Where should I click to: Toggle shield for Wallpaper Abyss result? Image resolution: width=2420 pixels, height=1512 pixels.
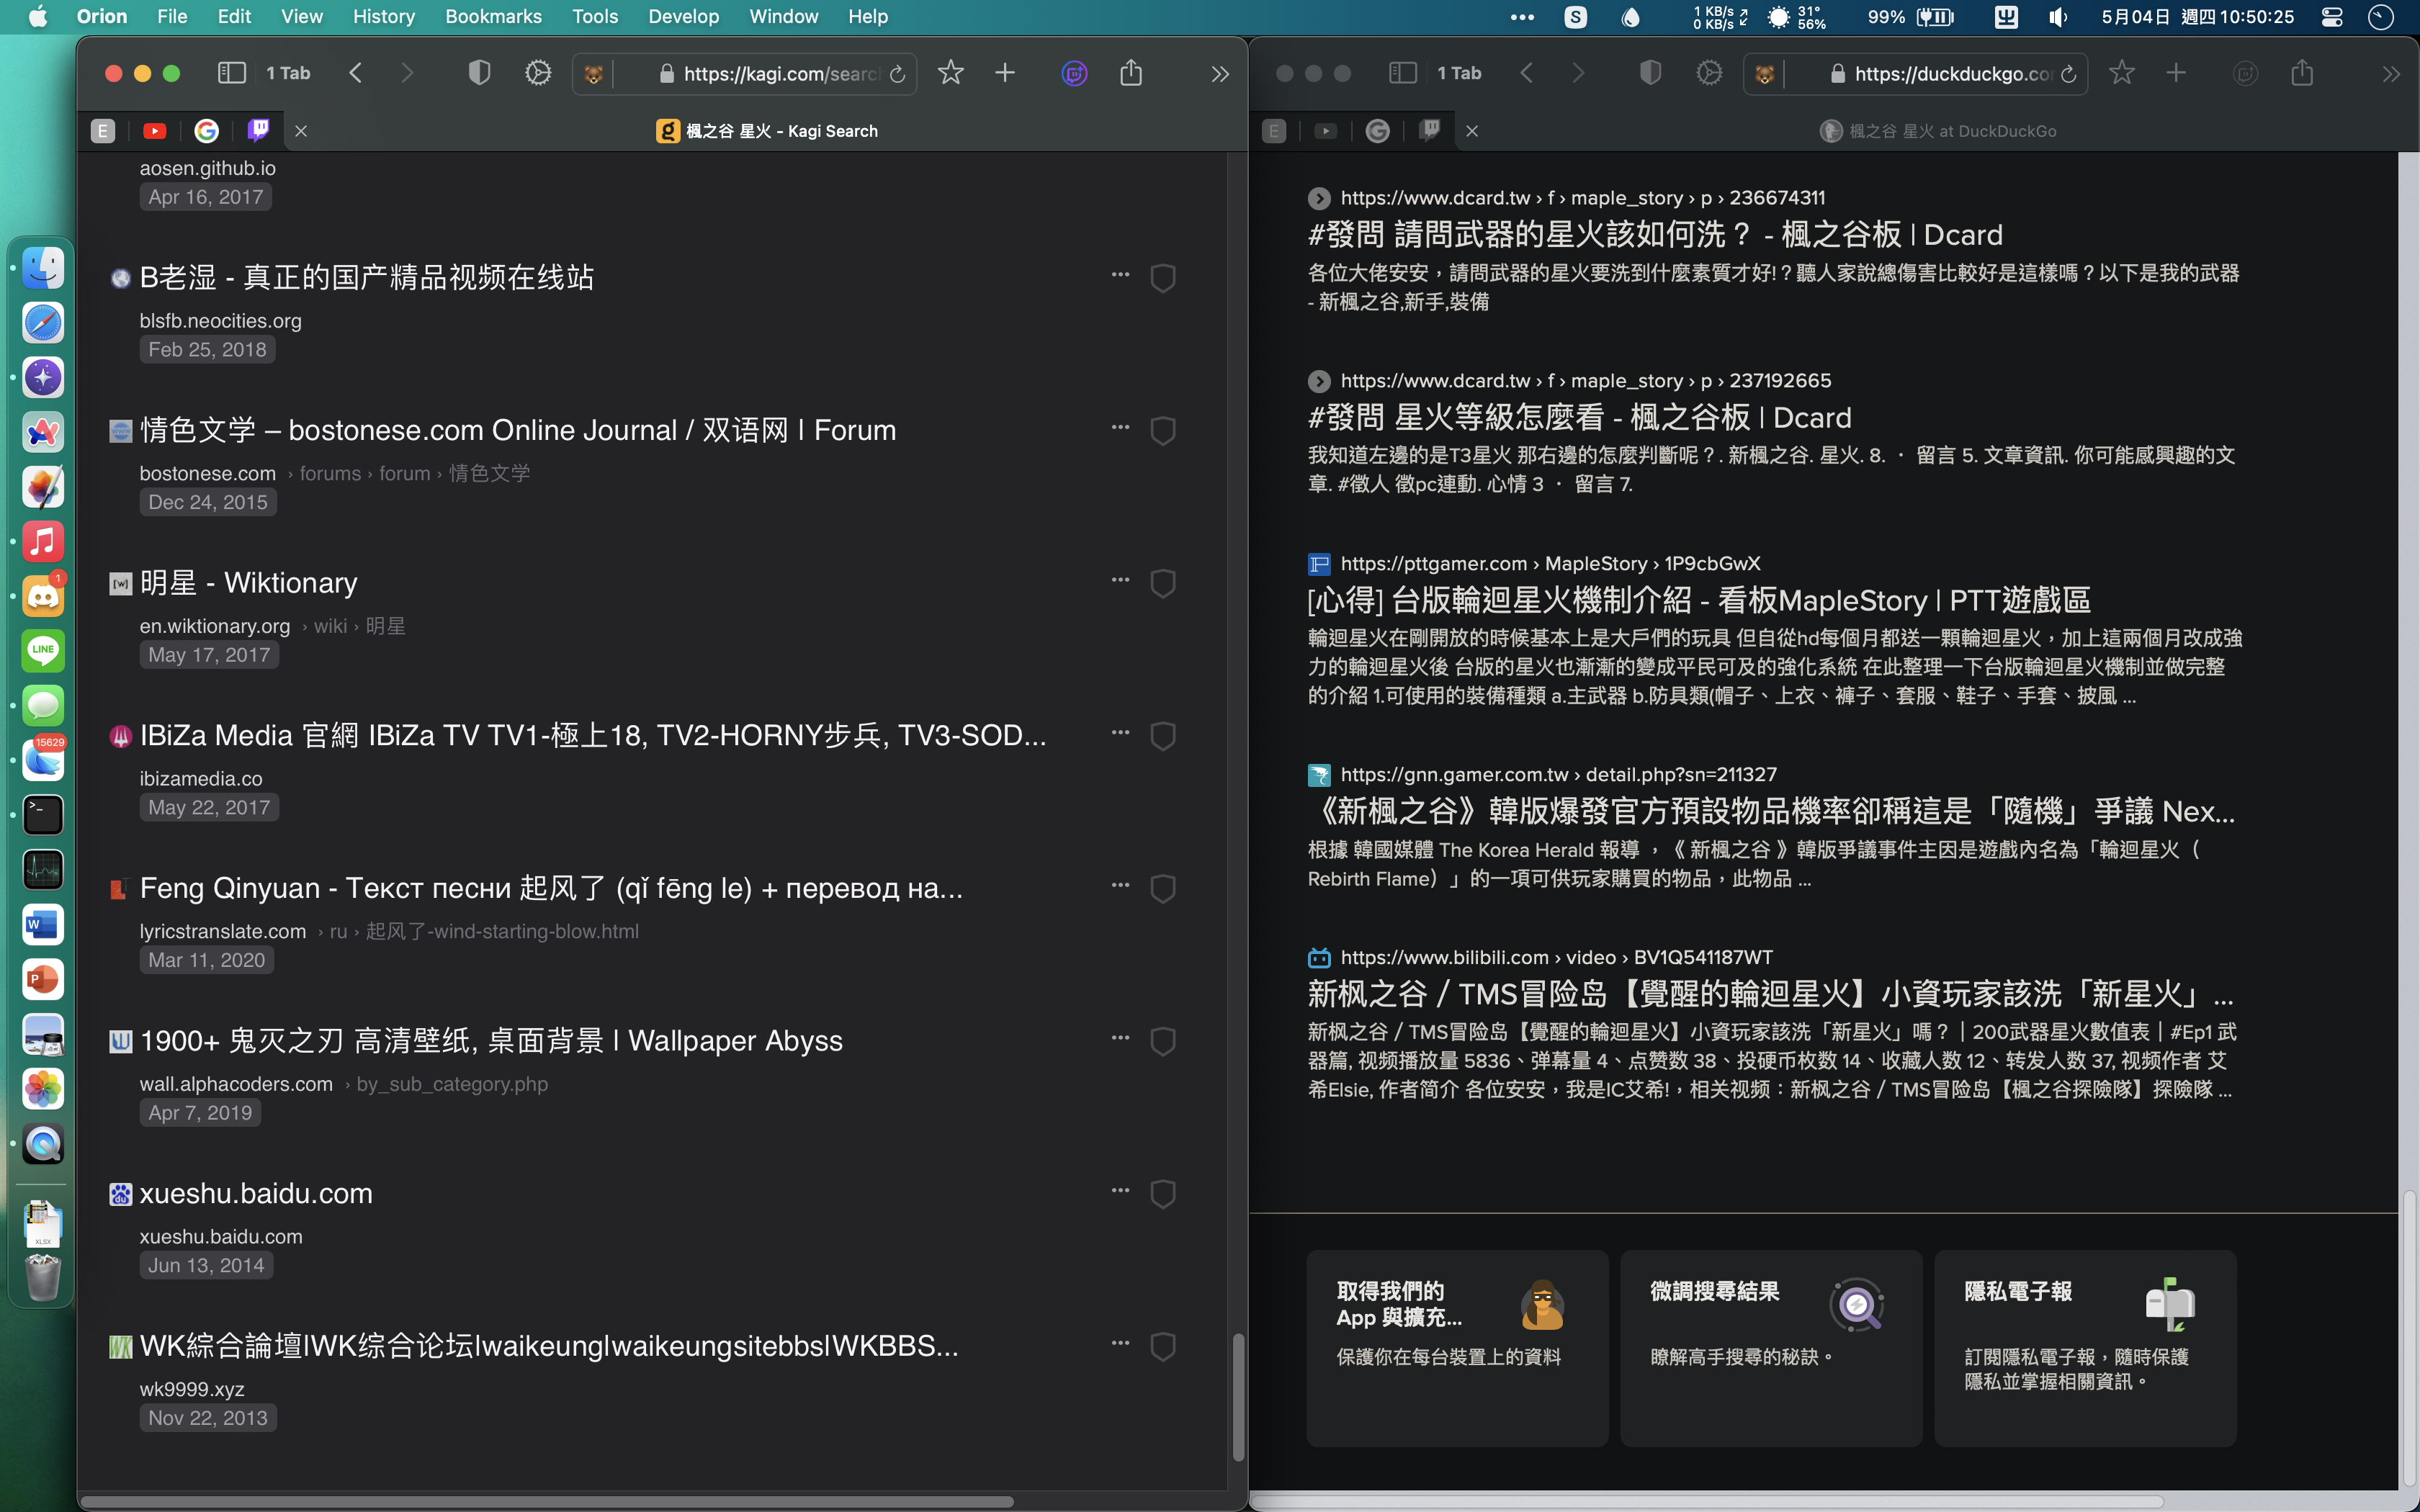[x=1162, y=1042]
